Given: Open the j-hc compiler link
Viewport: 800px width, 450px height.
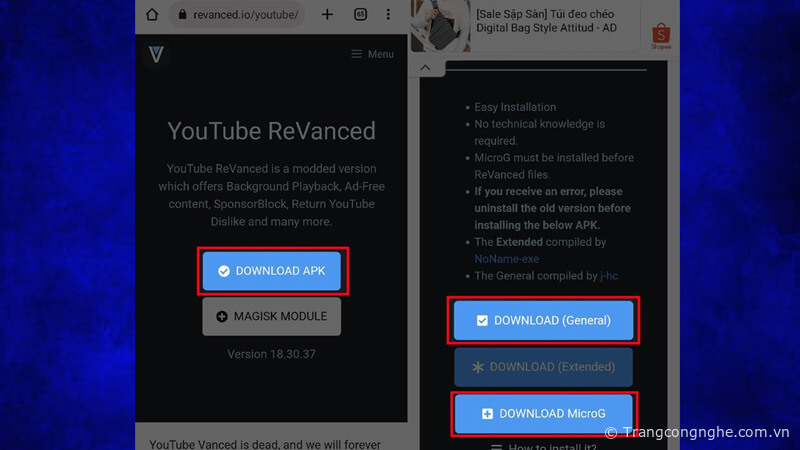Looking at the screenshot, I should pos(609,275).
